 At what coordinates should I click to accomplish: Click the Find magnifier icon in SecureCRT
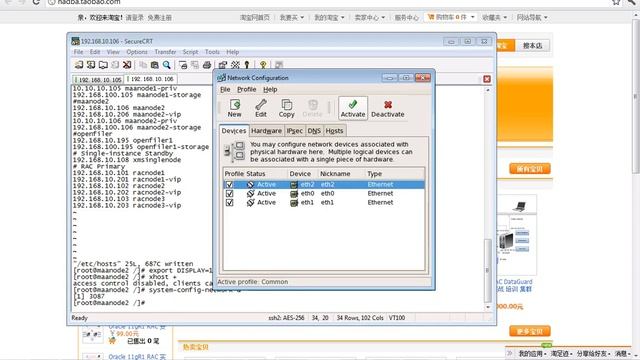tap(167, 64)
